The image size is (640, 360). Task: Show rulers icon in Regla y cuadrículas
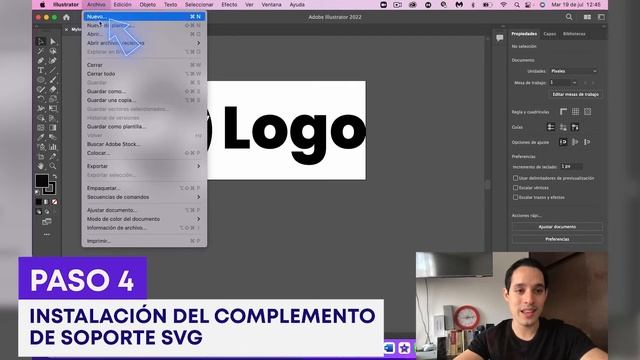(x=563, y=111)
